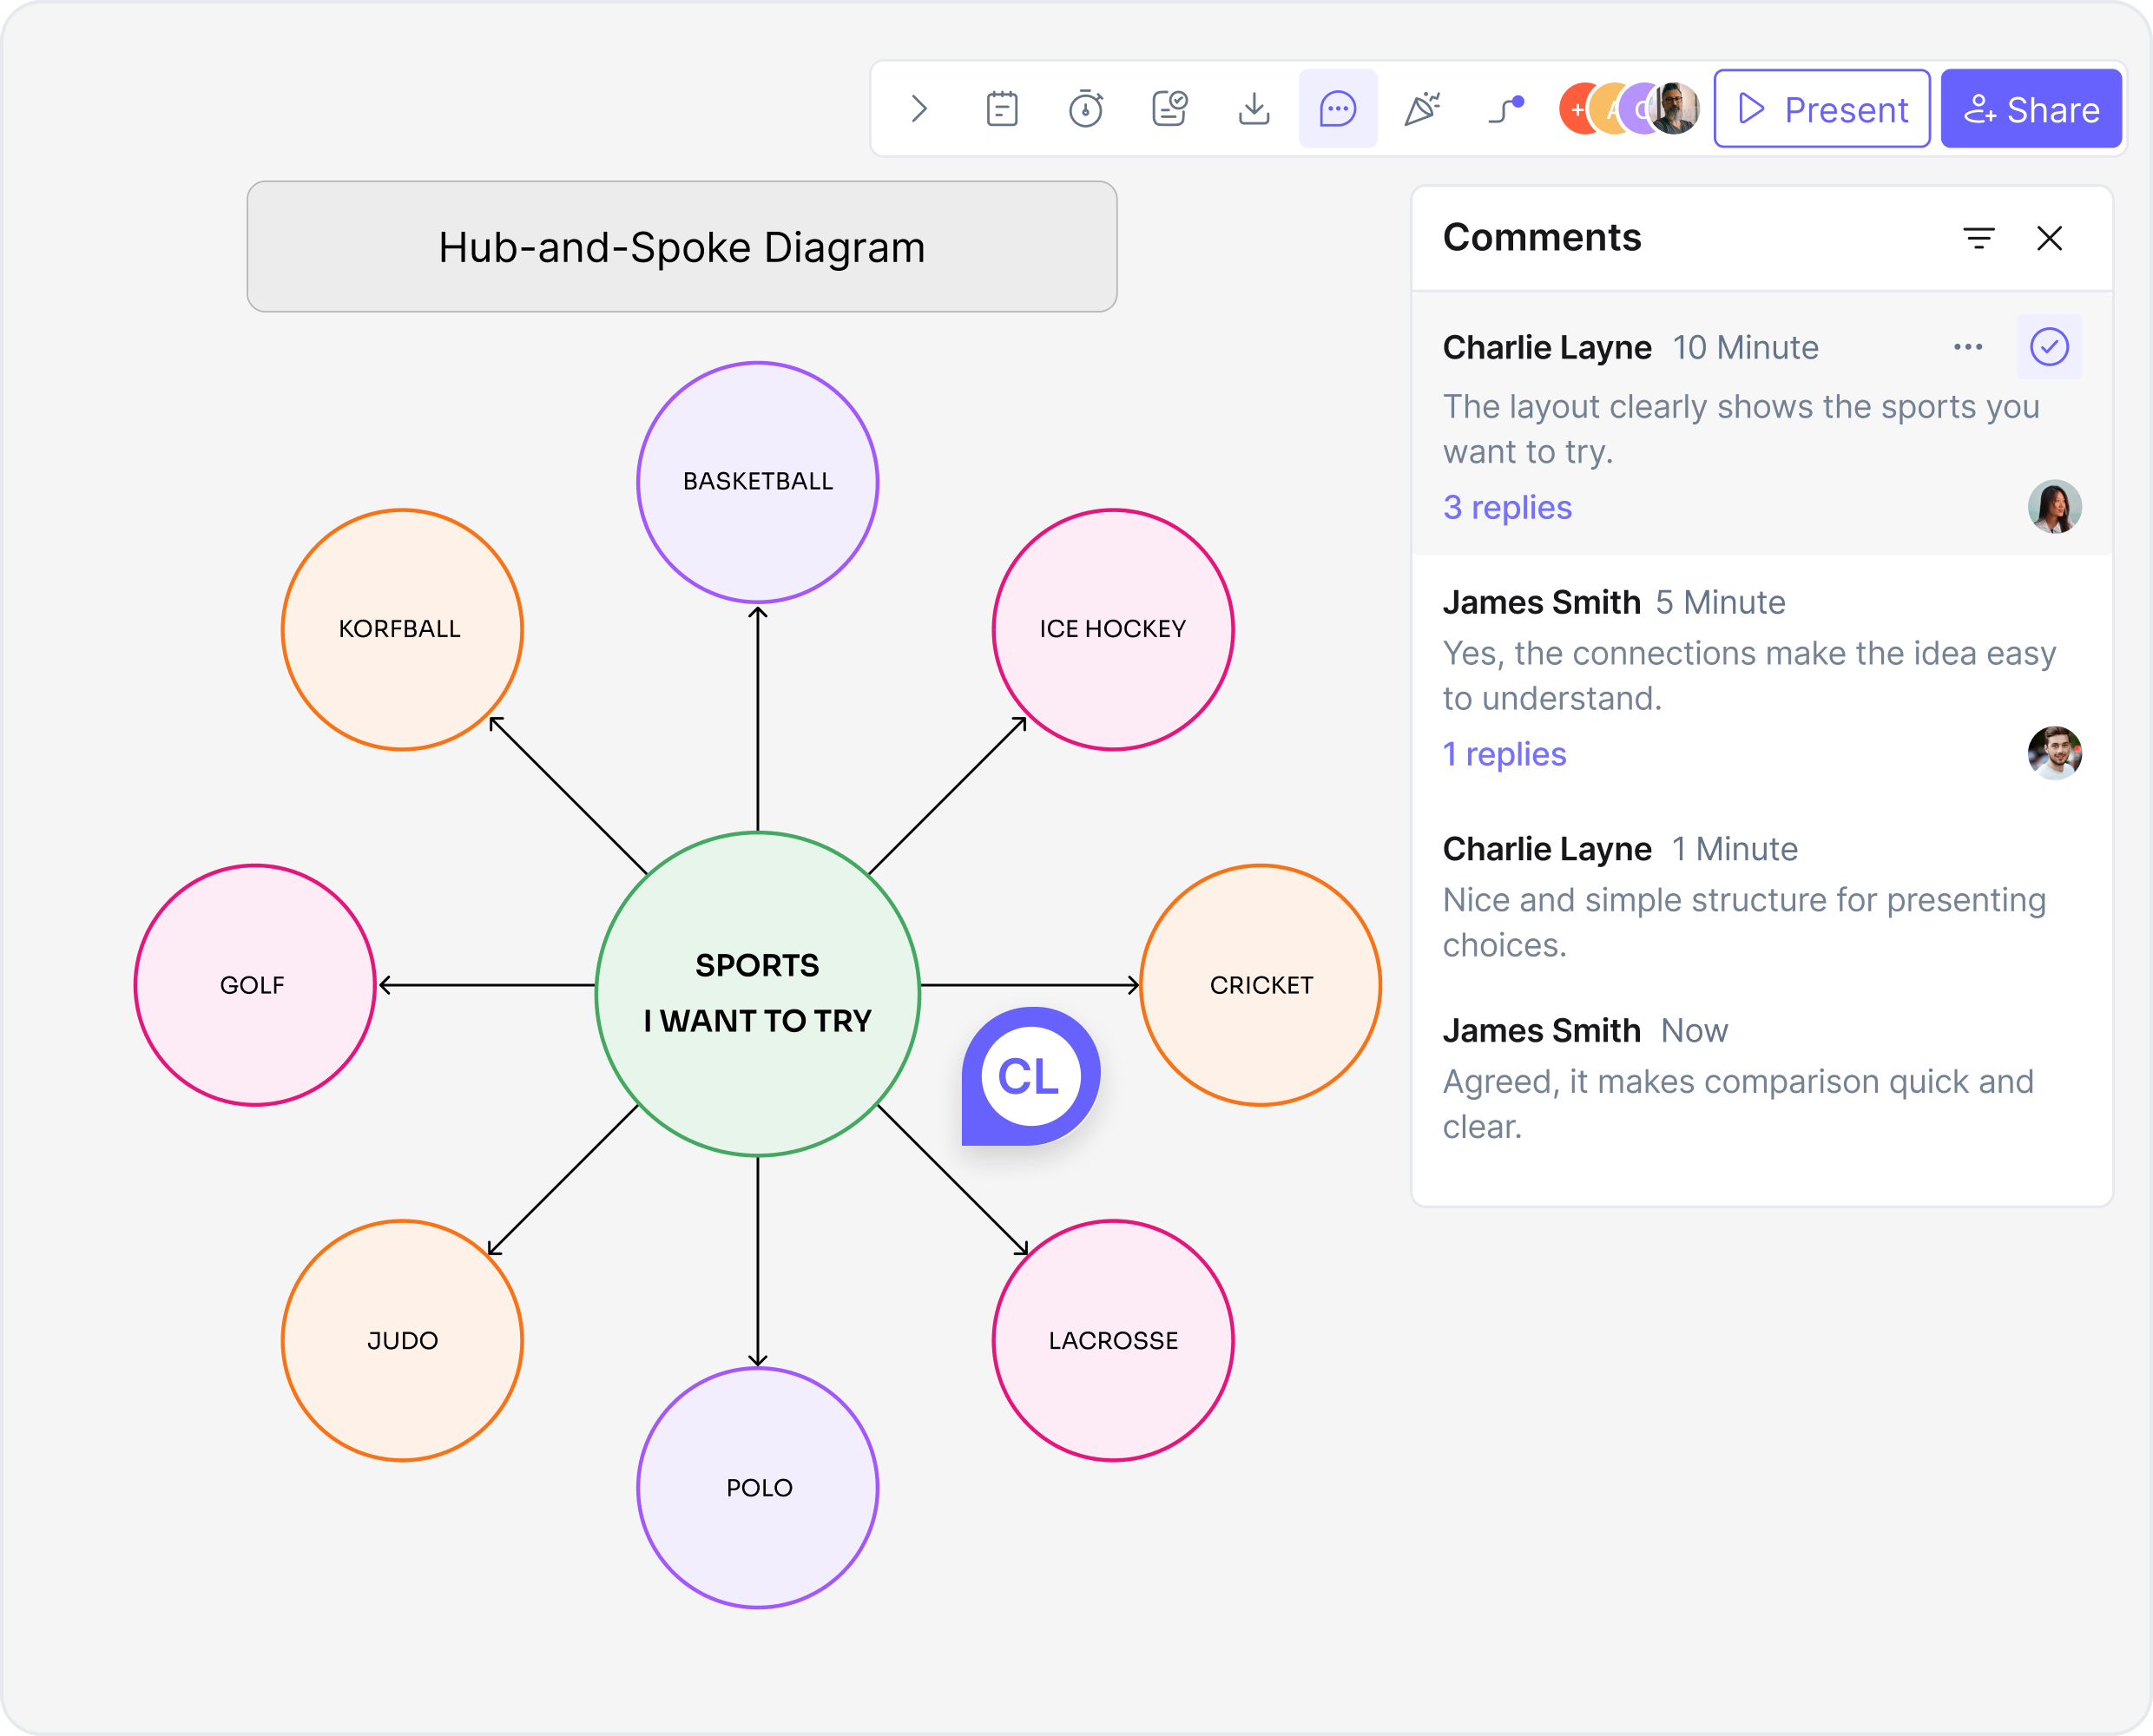
Task: Expand the 3 replies link
Action: tap(1507, 507)
